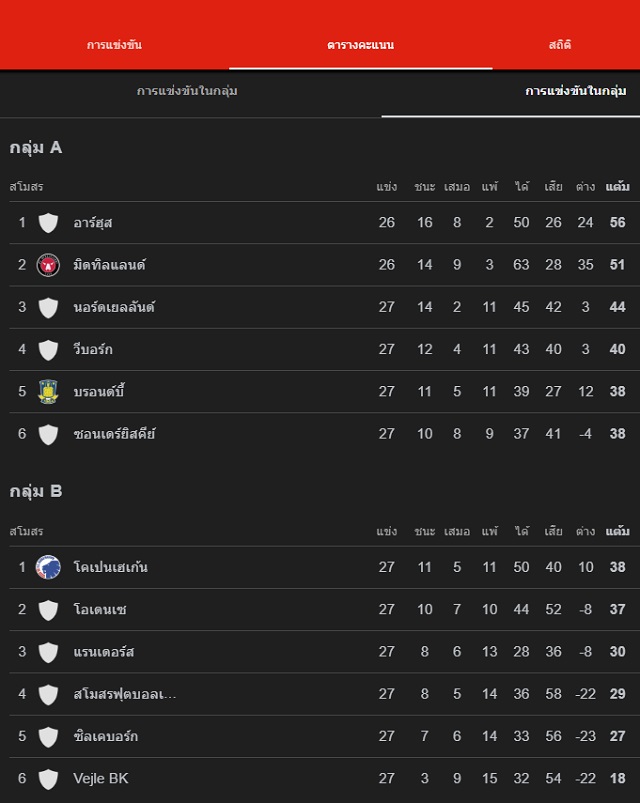Open the สถิติ tab

coord(560,45)
